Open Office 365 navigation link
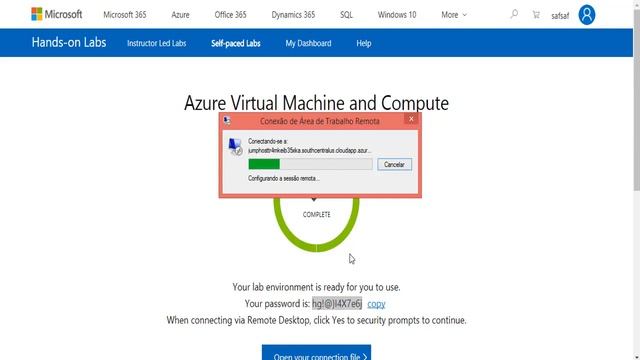 tap(230, 15)
